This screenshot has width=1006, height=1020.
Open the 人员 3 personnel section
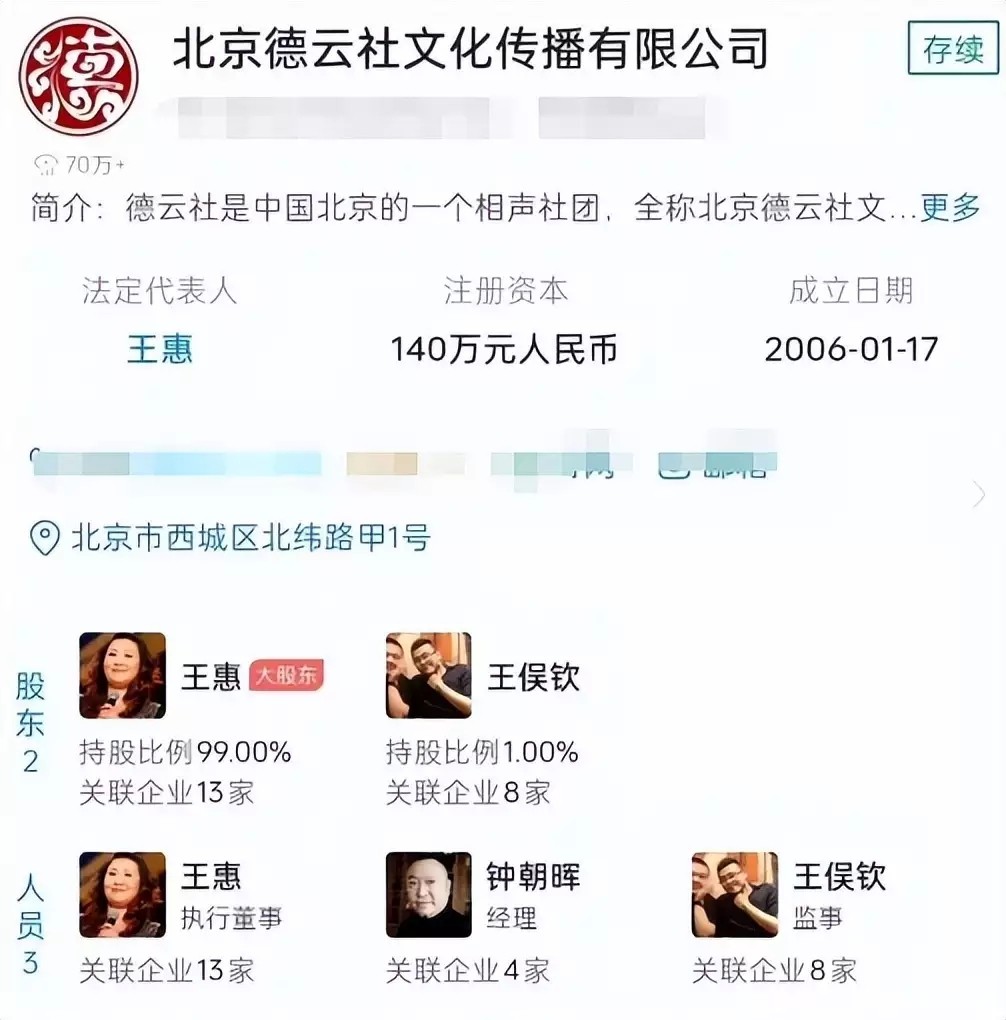coord(31,924)
